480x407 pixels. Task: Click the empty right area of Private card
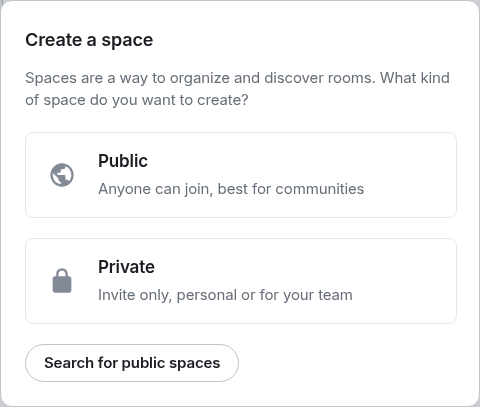403,281
